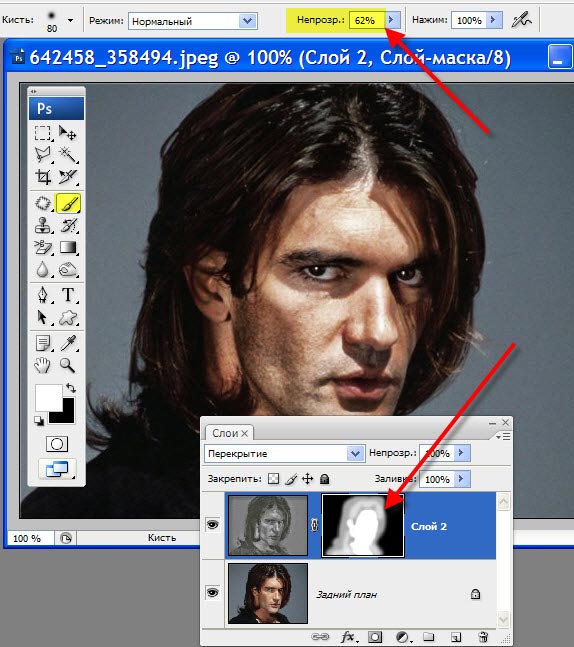The height and width of the screenshot is (647, 574).
Task: Click the white foreground color swatch
Action: 48,397
